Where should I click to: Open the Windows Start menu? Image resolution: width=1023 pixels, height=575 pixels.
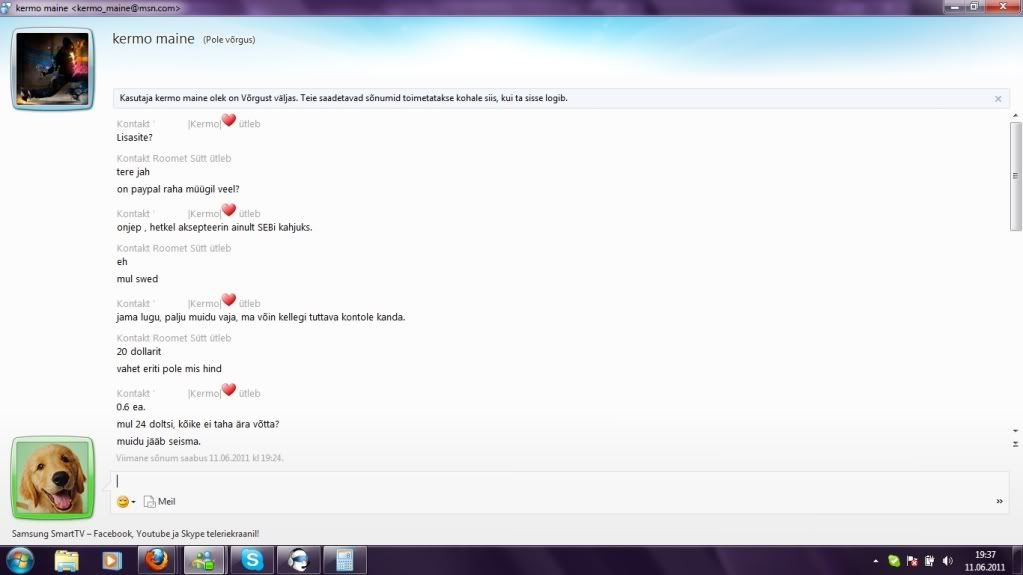(x=20, y=560)
